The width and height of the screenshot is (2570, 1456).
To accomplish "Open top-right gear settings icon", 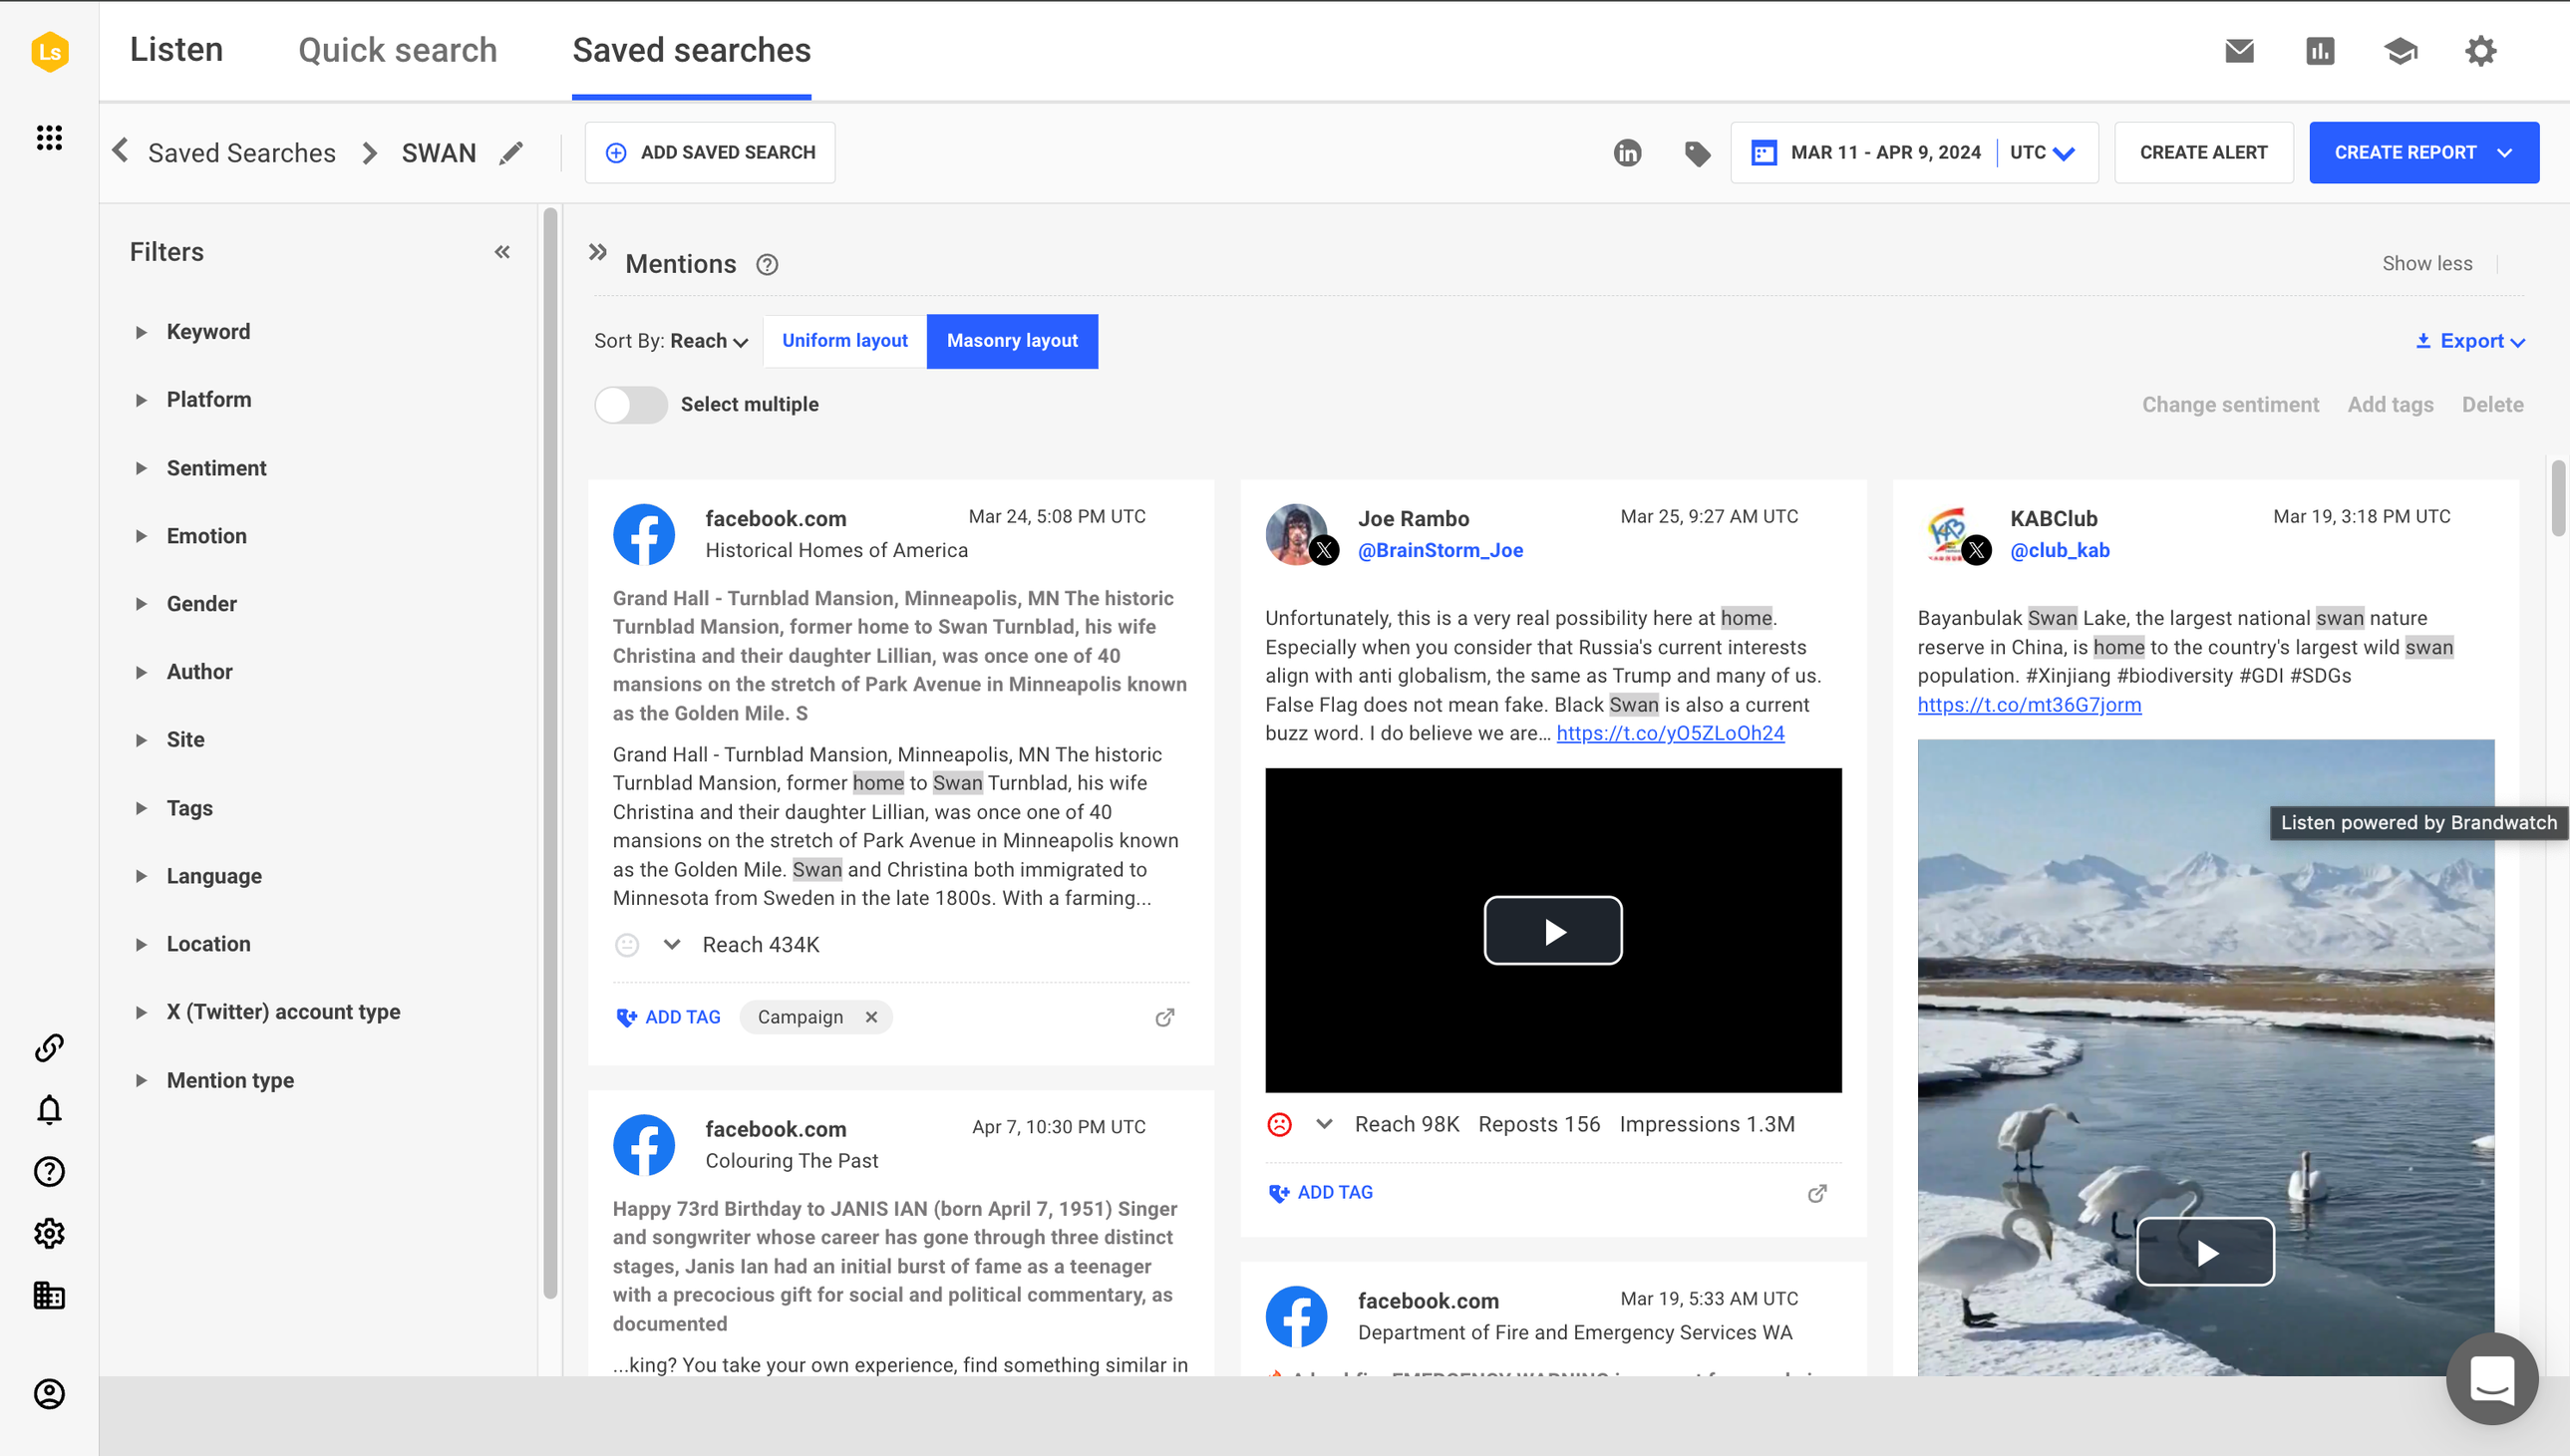I will (2481, 51).
